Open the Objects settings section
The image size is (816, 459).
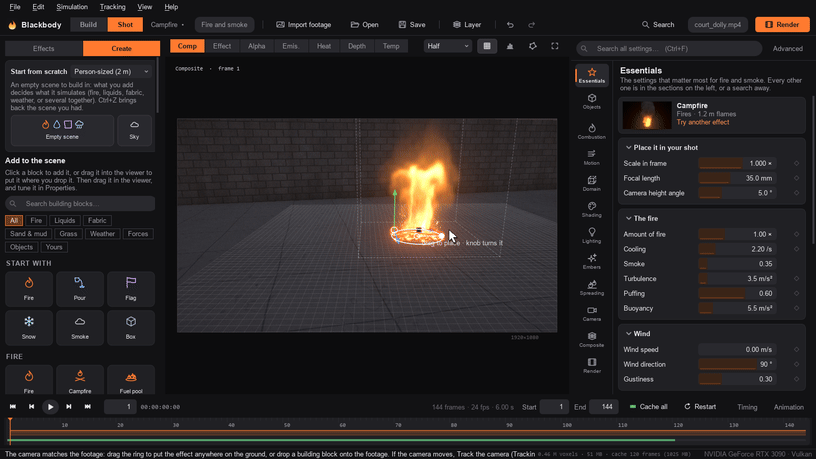(x=592, y=101)
